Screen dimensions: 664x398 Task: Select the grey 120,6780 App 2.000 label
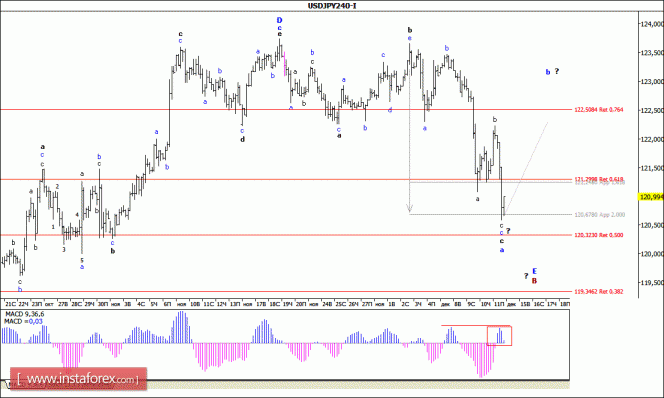(600, 215)
